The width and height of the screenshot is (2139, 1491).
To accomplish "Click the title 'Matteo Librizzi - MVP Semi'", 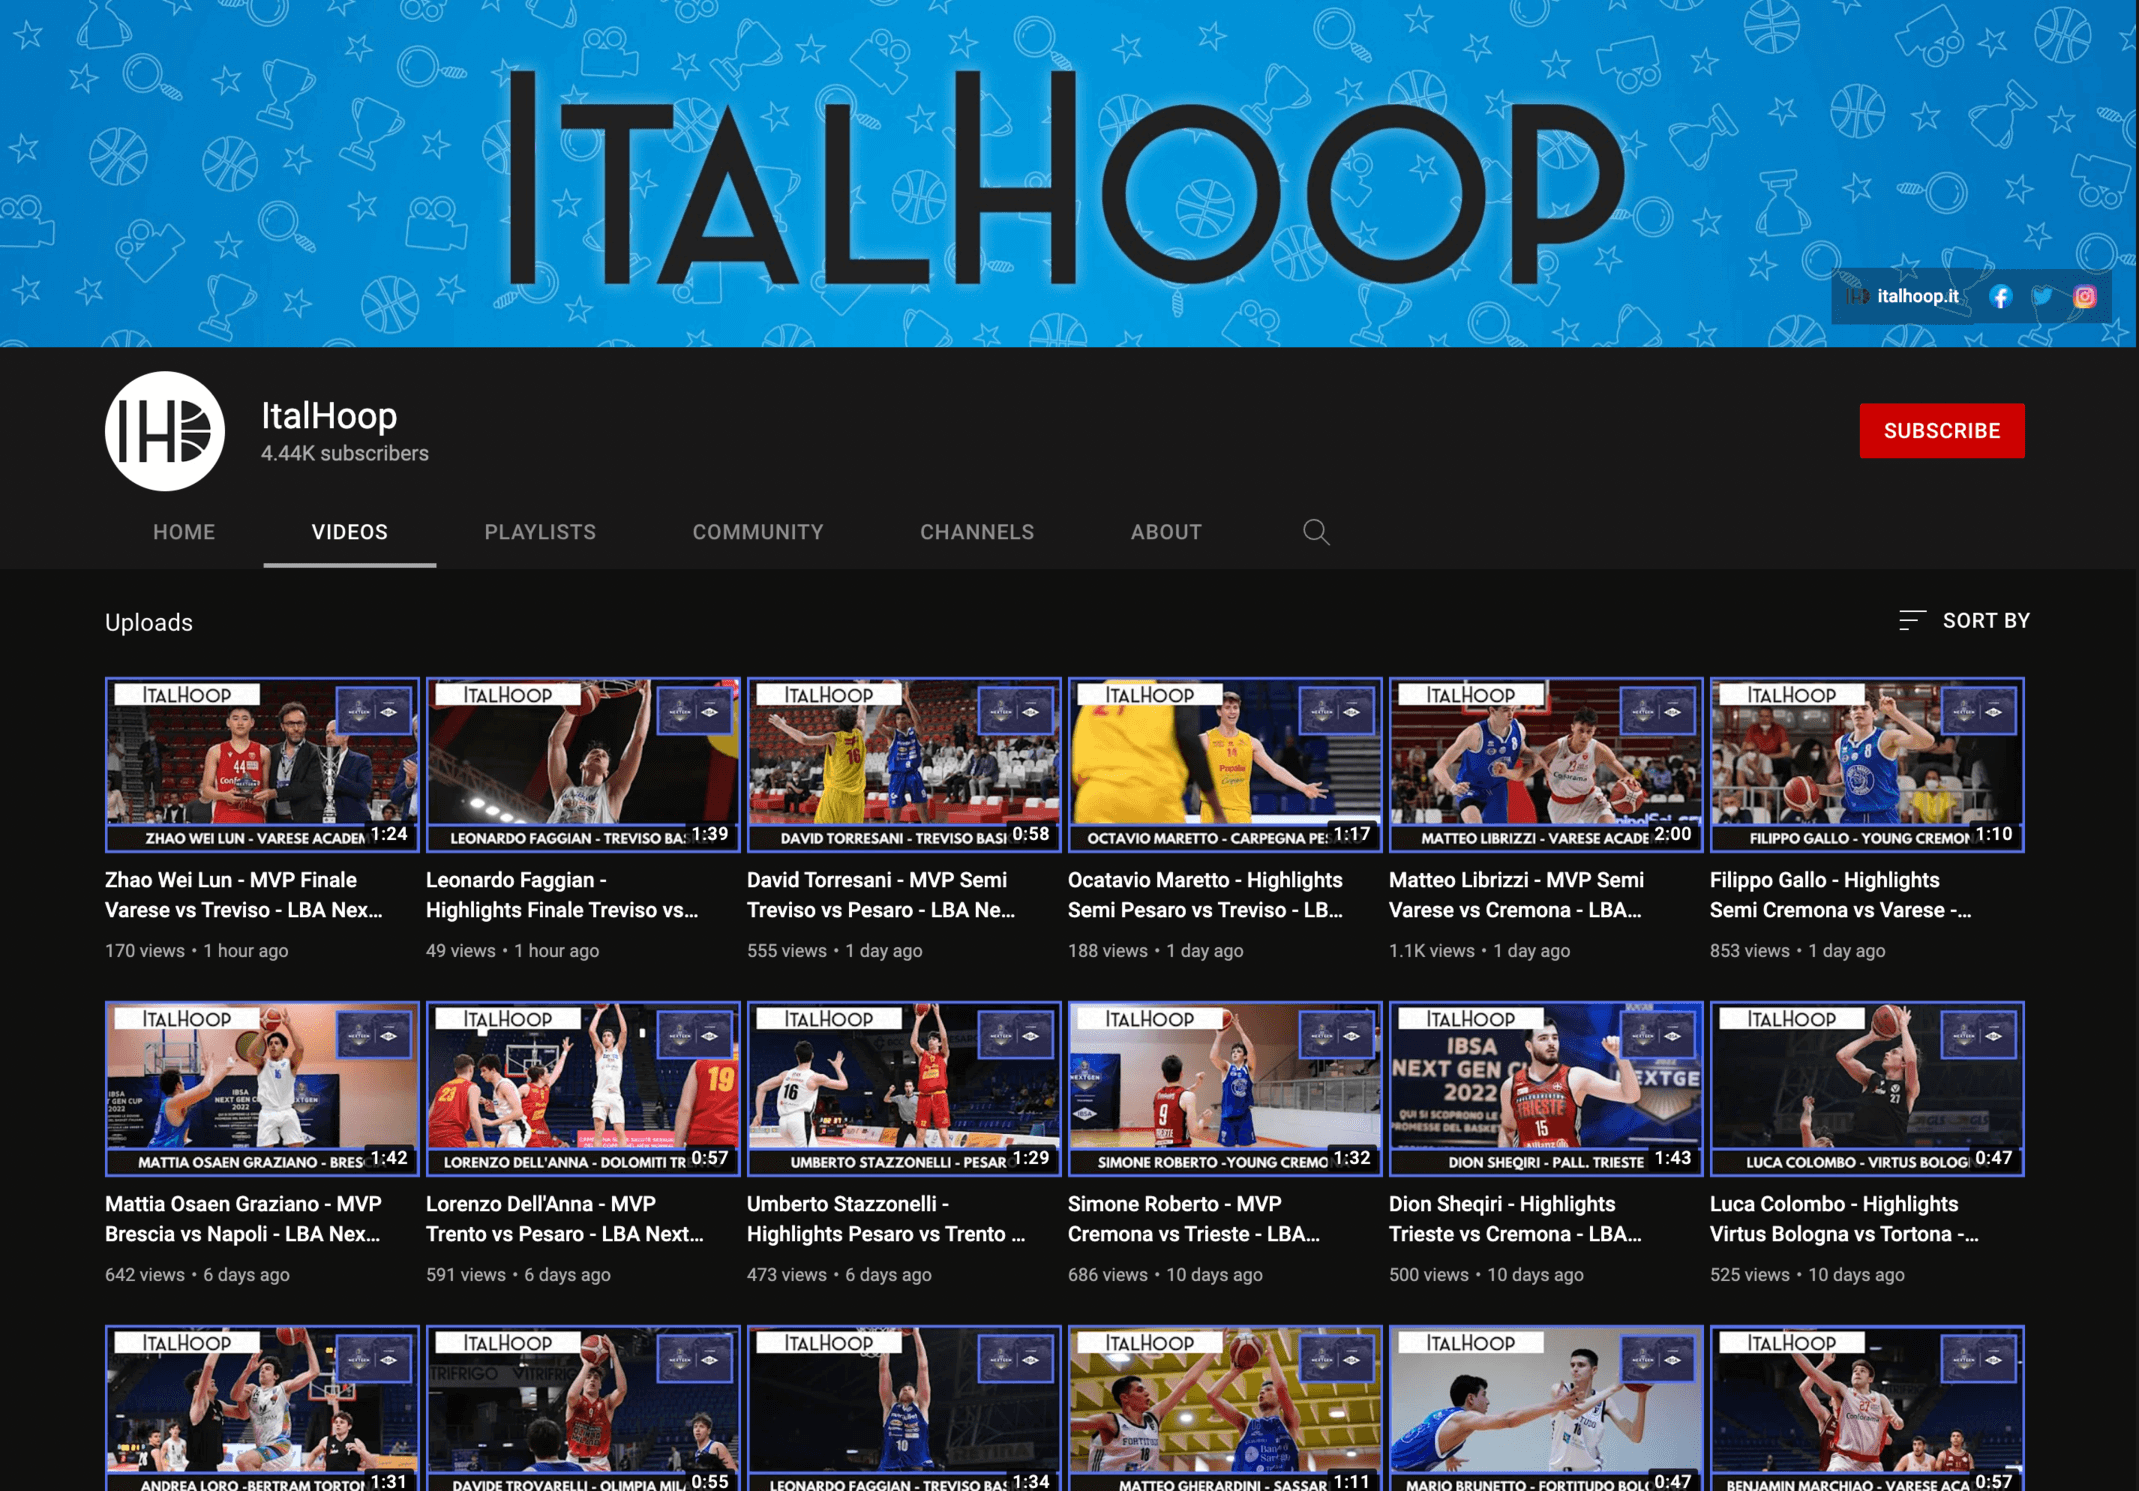I will point(1516,895).
